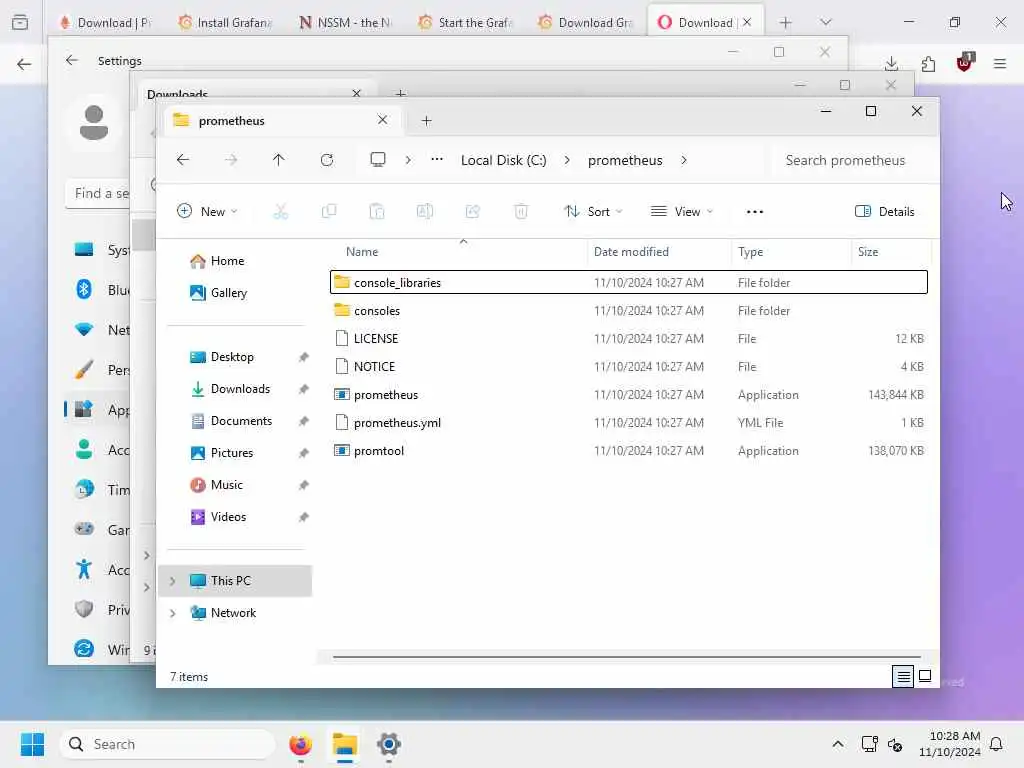Expand the This PC tree node
The image size is (1024, 768).
pyautogui.click(x=172, y=581)
